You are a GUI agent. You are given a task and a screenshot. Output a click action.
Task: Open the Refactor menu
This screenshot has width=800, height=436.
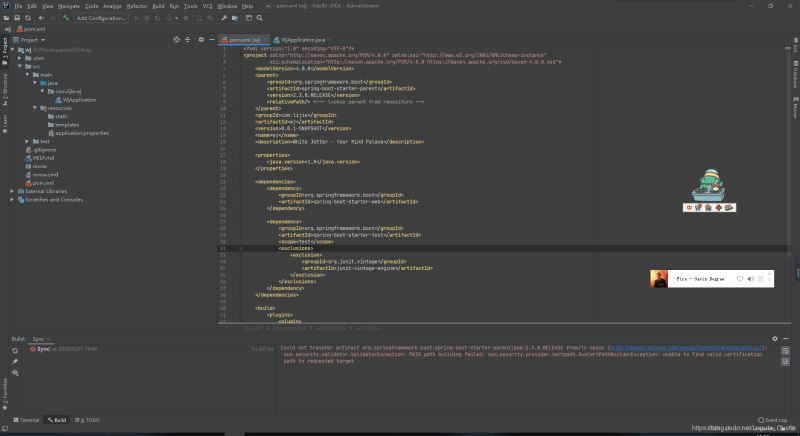(x=135, y=6)
